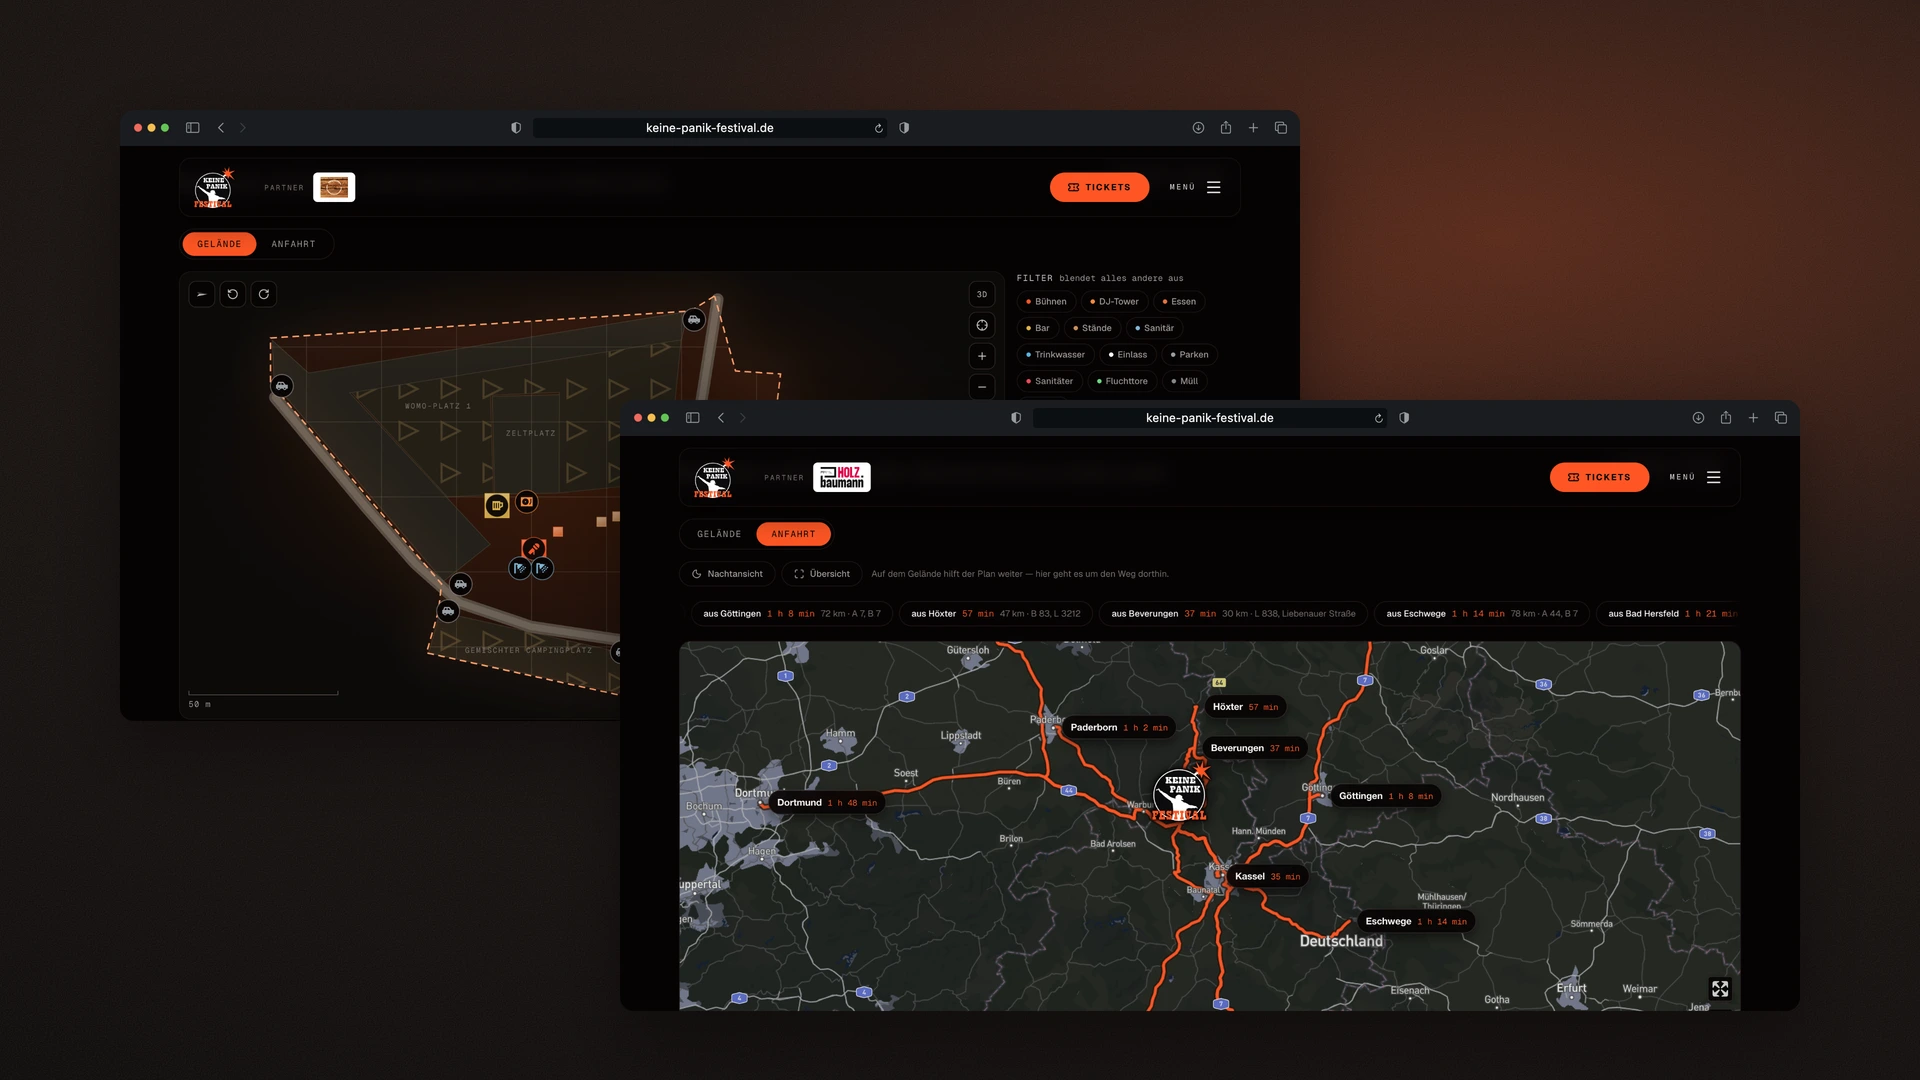Click festival logo marker on route map
This screenshot has width=1920, height=1080.
pos(1180,795)
